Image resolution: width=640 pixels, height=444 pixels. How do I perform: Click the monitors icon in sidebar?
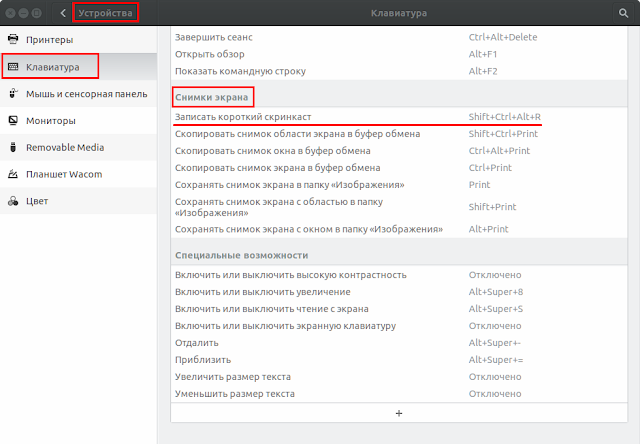point(13,120)
